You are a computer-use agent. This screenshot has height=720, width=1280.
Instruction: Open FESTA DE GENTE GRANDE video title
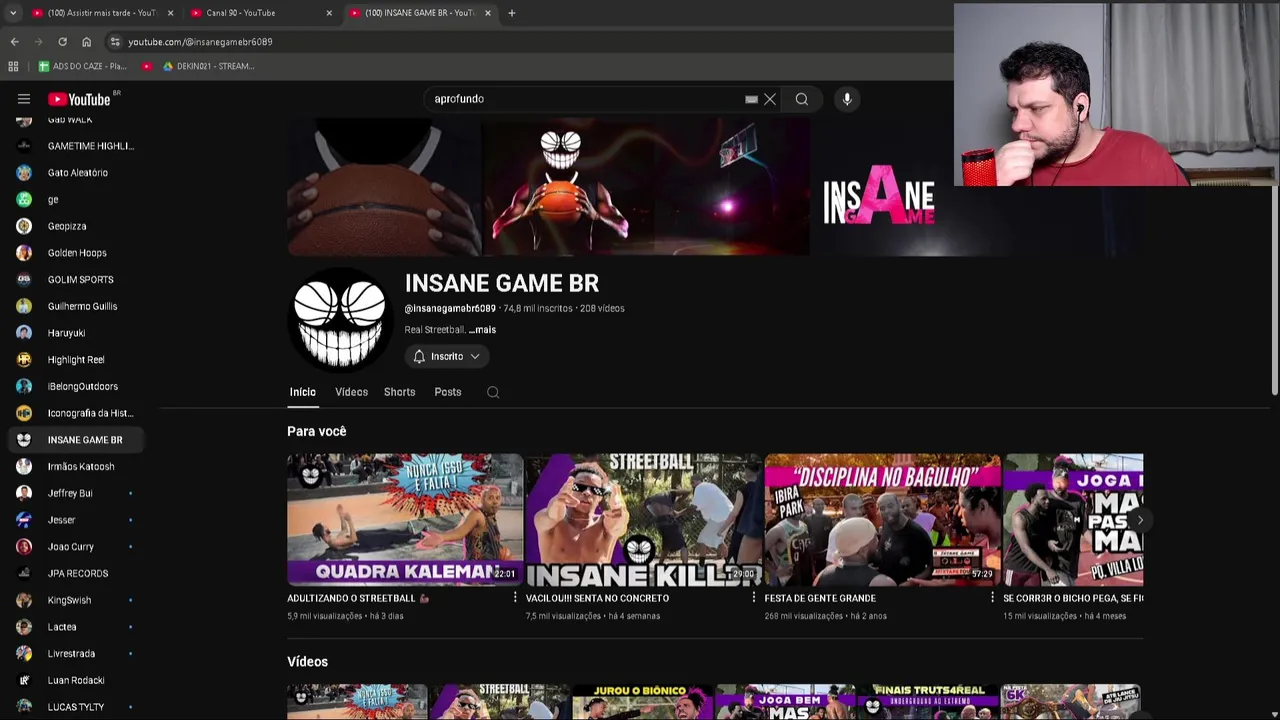click(x=820, y=598)
